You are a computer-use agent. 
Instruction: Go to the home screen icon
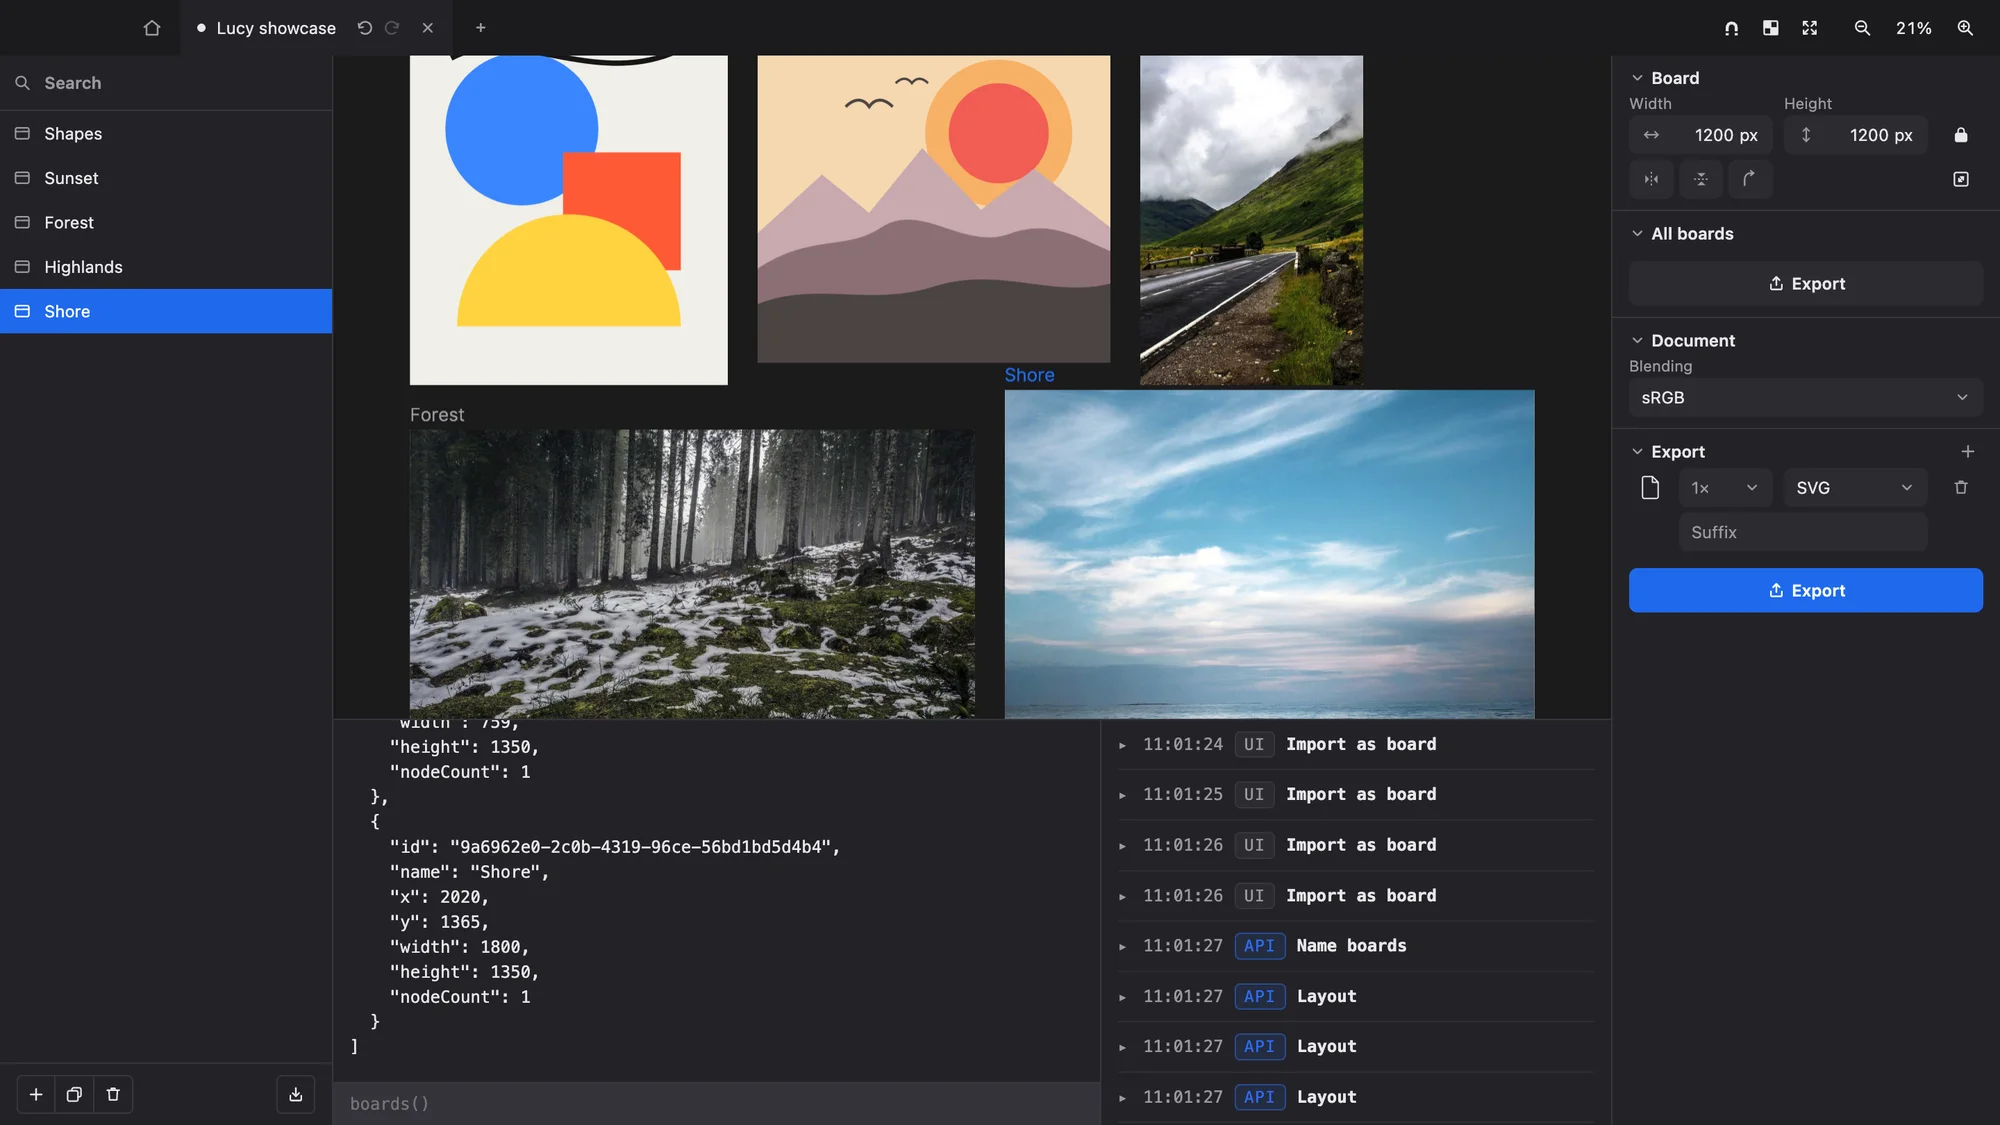pyautogui.click(x=152, y=28)
